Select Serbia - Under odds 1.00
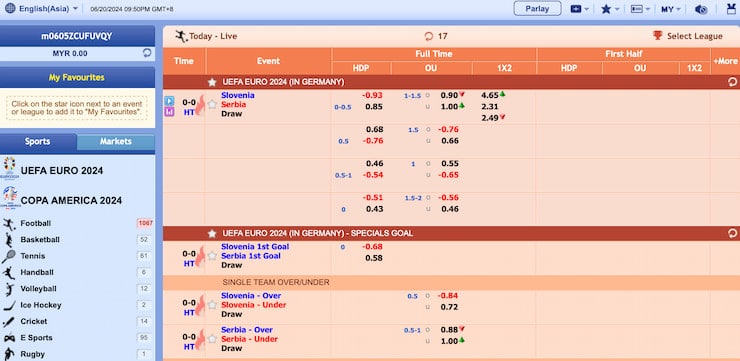 point(449,341)
